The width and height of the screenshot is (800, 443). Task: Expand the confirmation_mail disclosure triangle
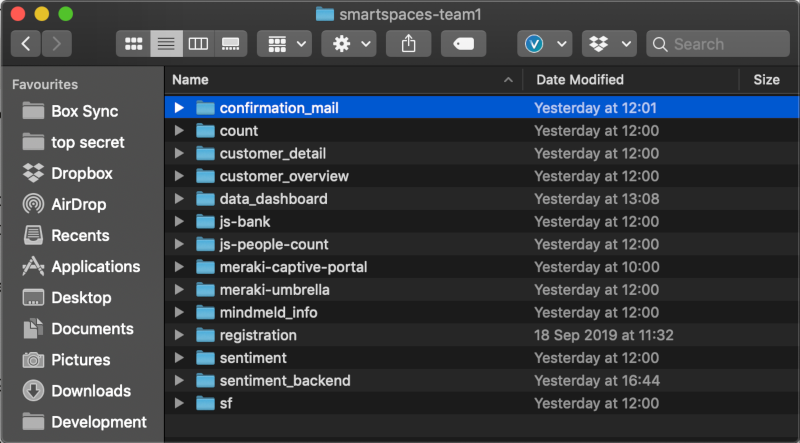point(179,108)
